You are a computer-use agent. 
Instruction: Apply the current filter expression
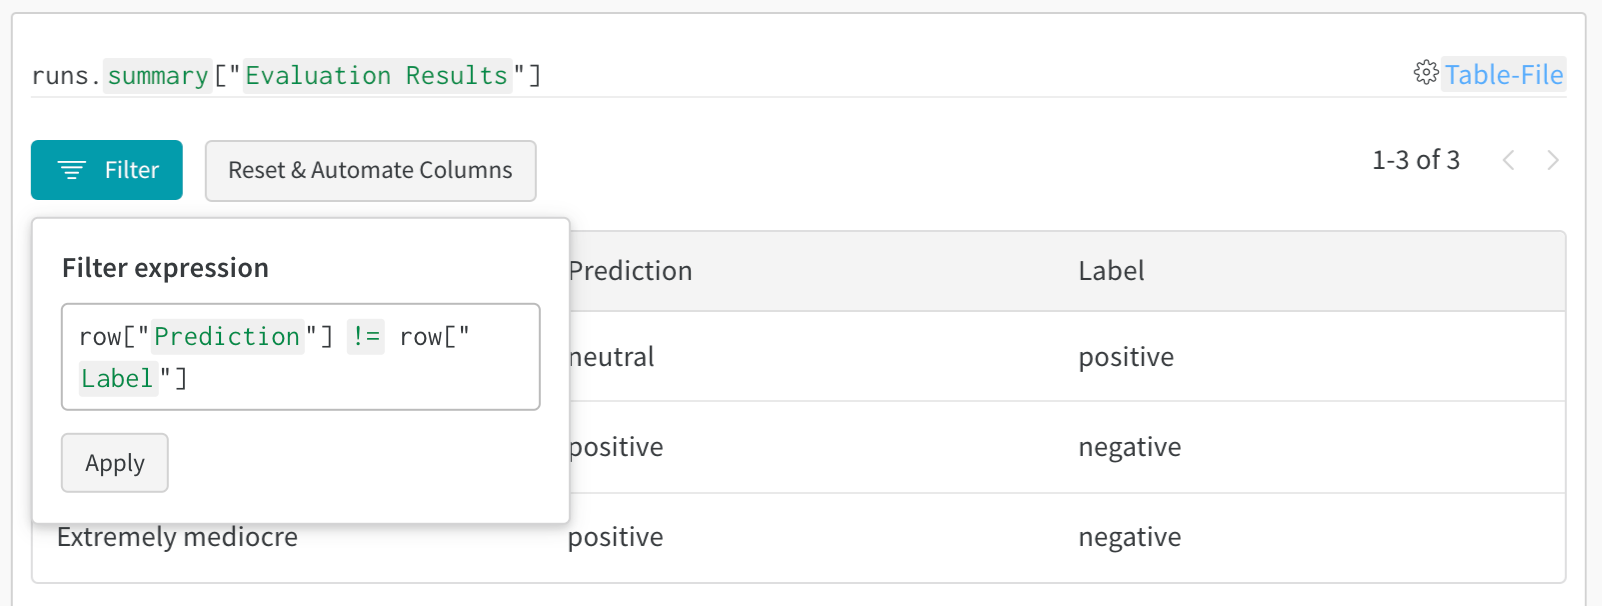[114, 462]
